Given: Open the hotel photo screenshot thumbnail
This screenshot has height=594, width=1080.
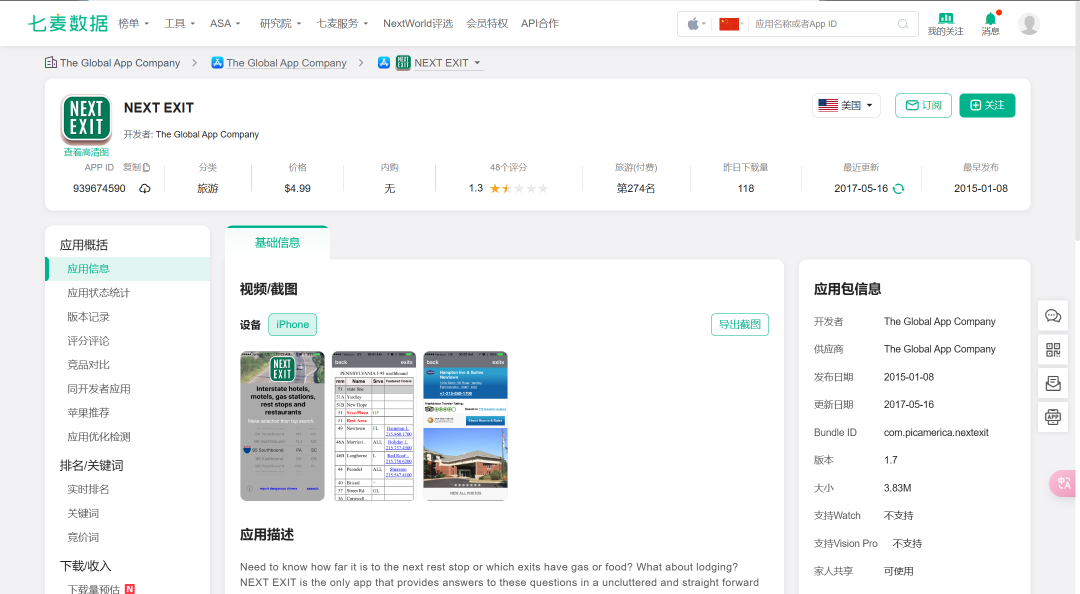Looking at the screenshot, I should pyautogui.click(x=466, y=426).
